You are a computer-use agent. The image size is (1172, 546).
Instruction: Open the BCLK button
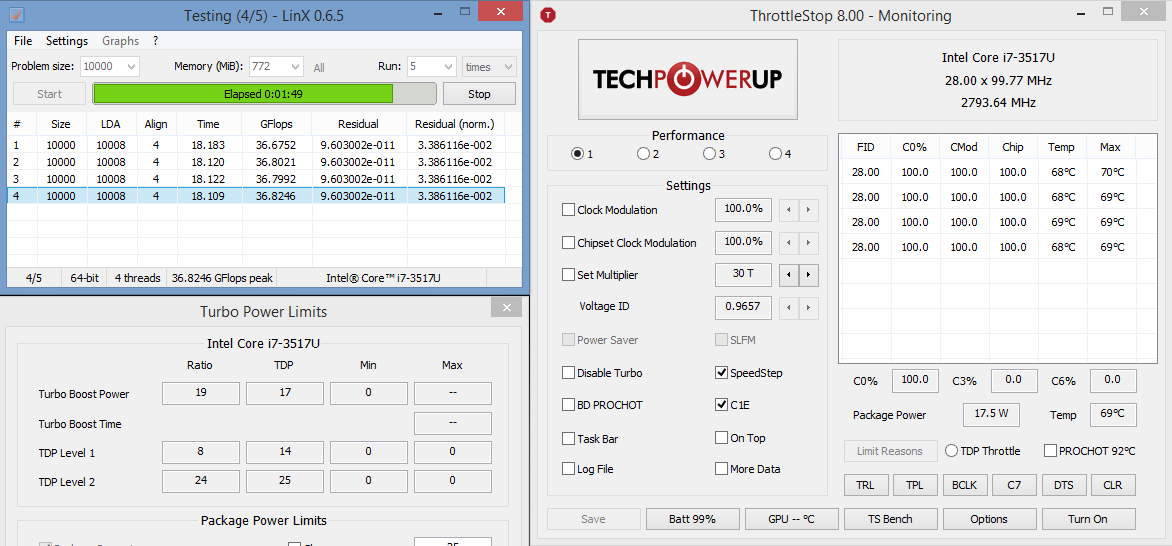[x=964, y=485]
